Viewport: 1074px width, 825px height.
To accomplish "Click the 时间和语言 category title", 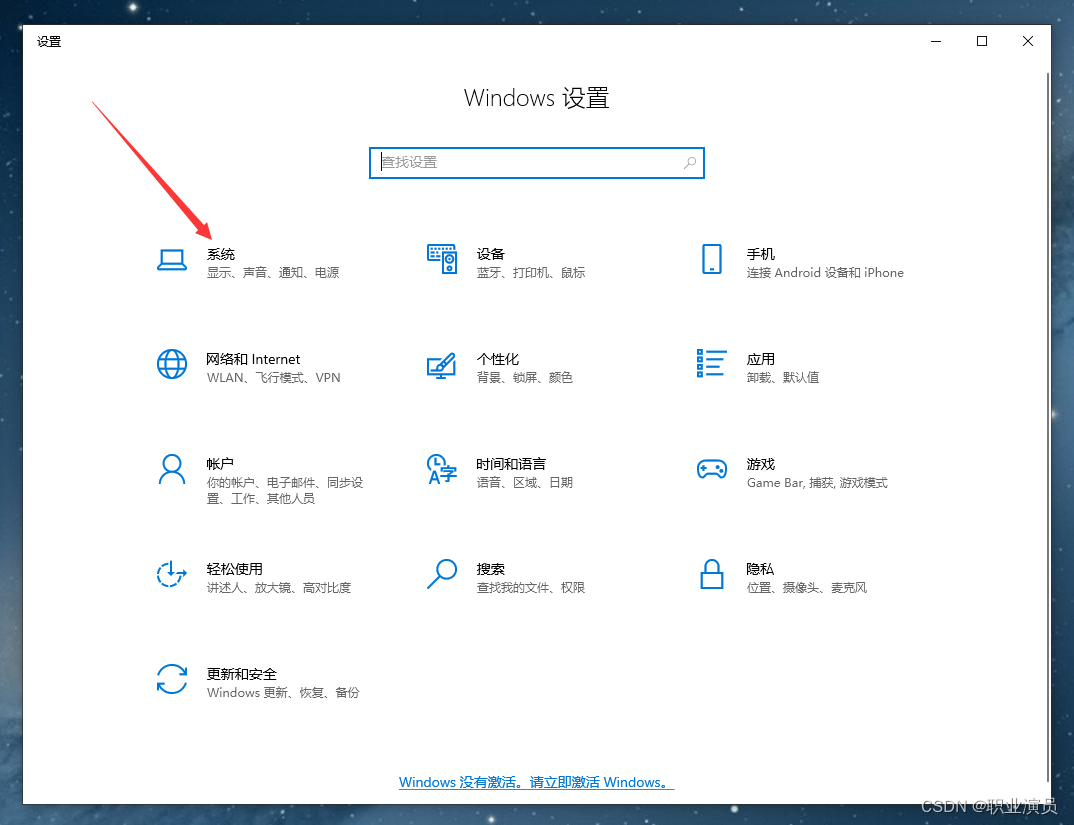I will (512, 464).
